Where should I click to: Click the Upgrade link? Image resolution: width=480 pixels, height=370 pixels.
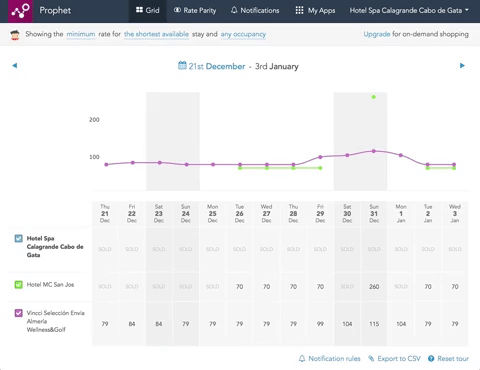click(377, 34)
